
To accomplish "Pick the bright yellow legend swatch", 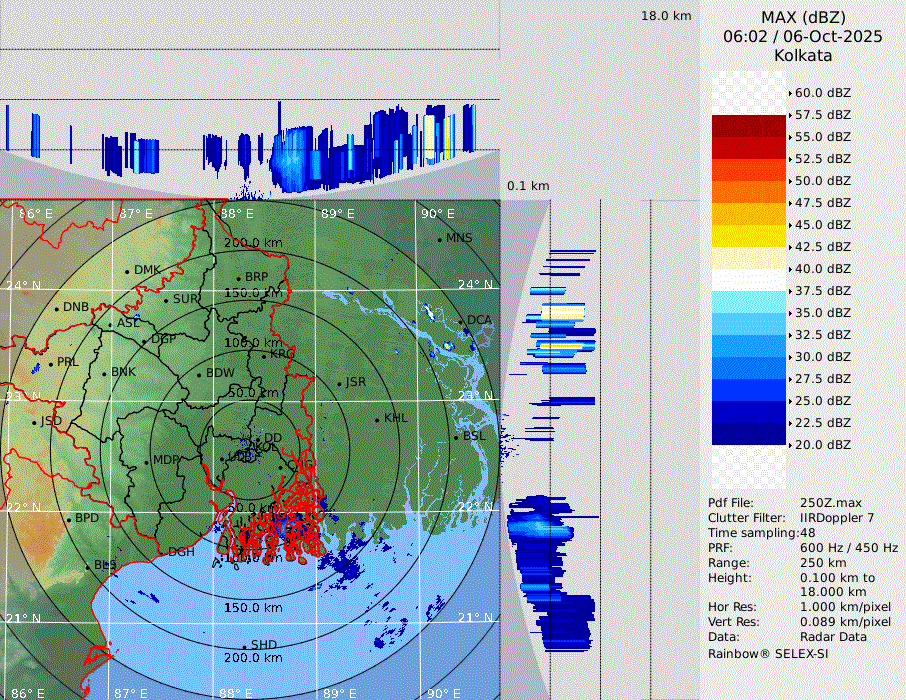I will 748,236.
